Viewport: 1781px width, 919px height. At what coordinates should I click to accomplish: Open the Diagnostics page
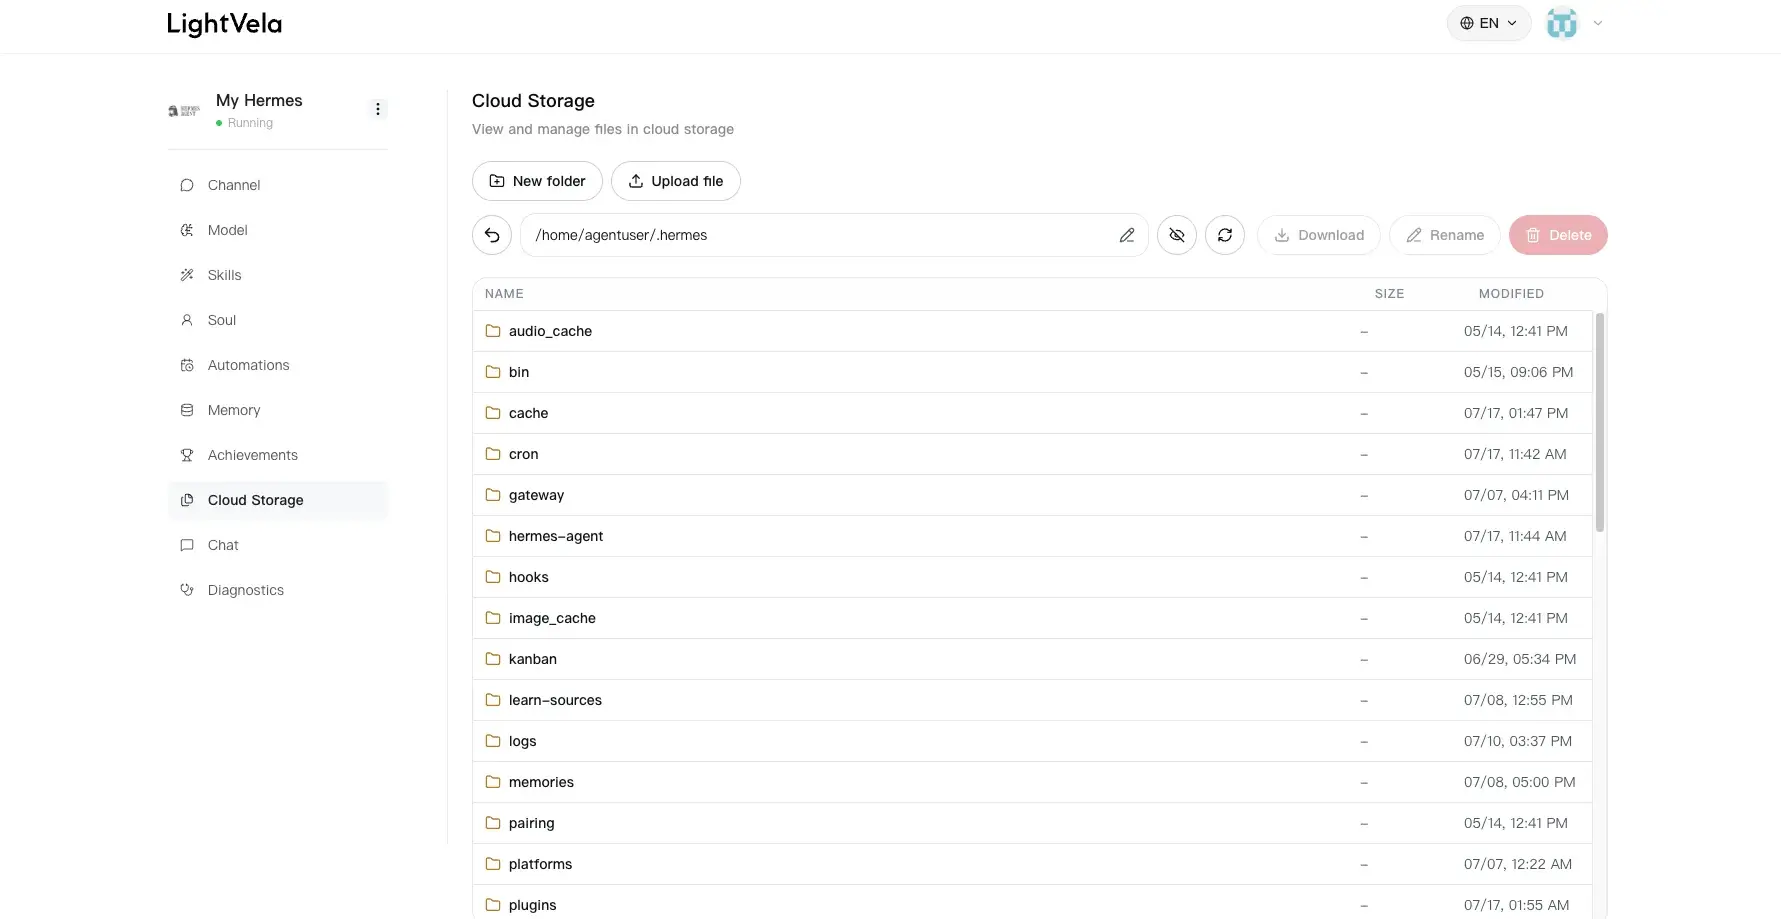tap(278, 590)
